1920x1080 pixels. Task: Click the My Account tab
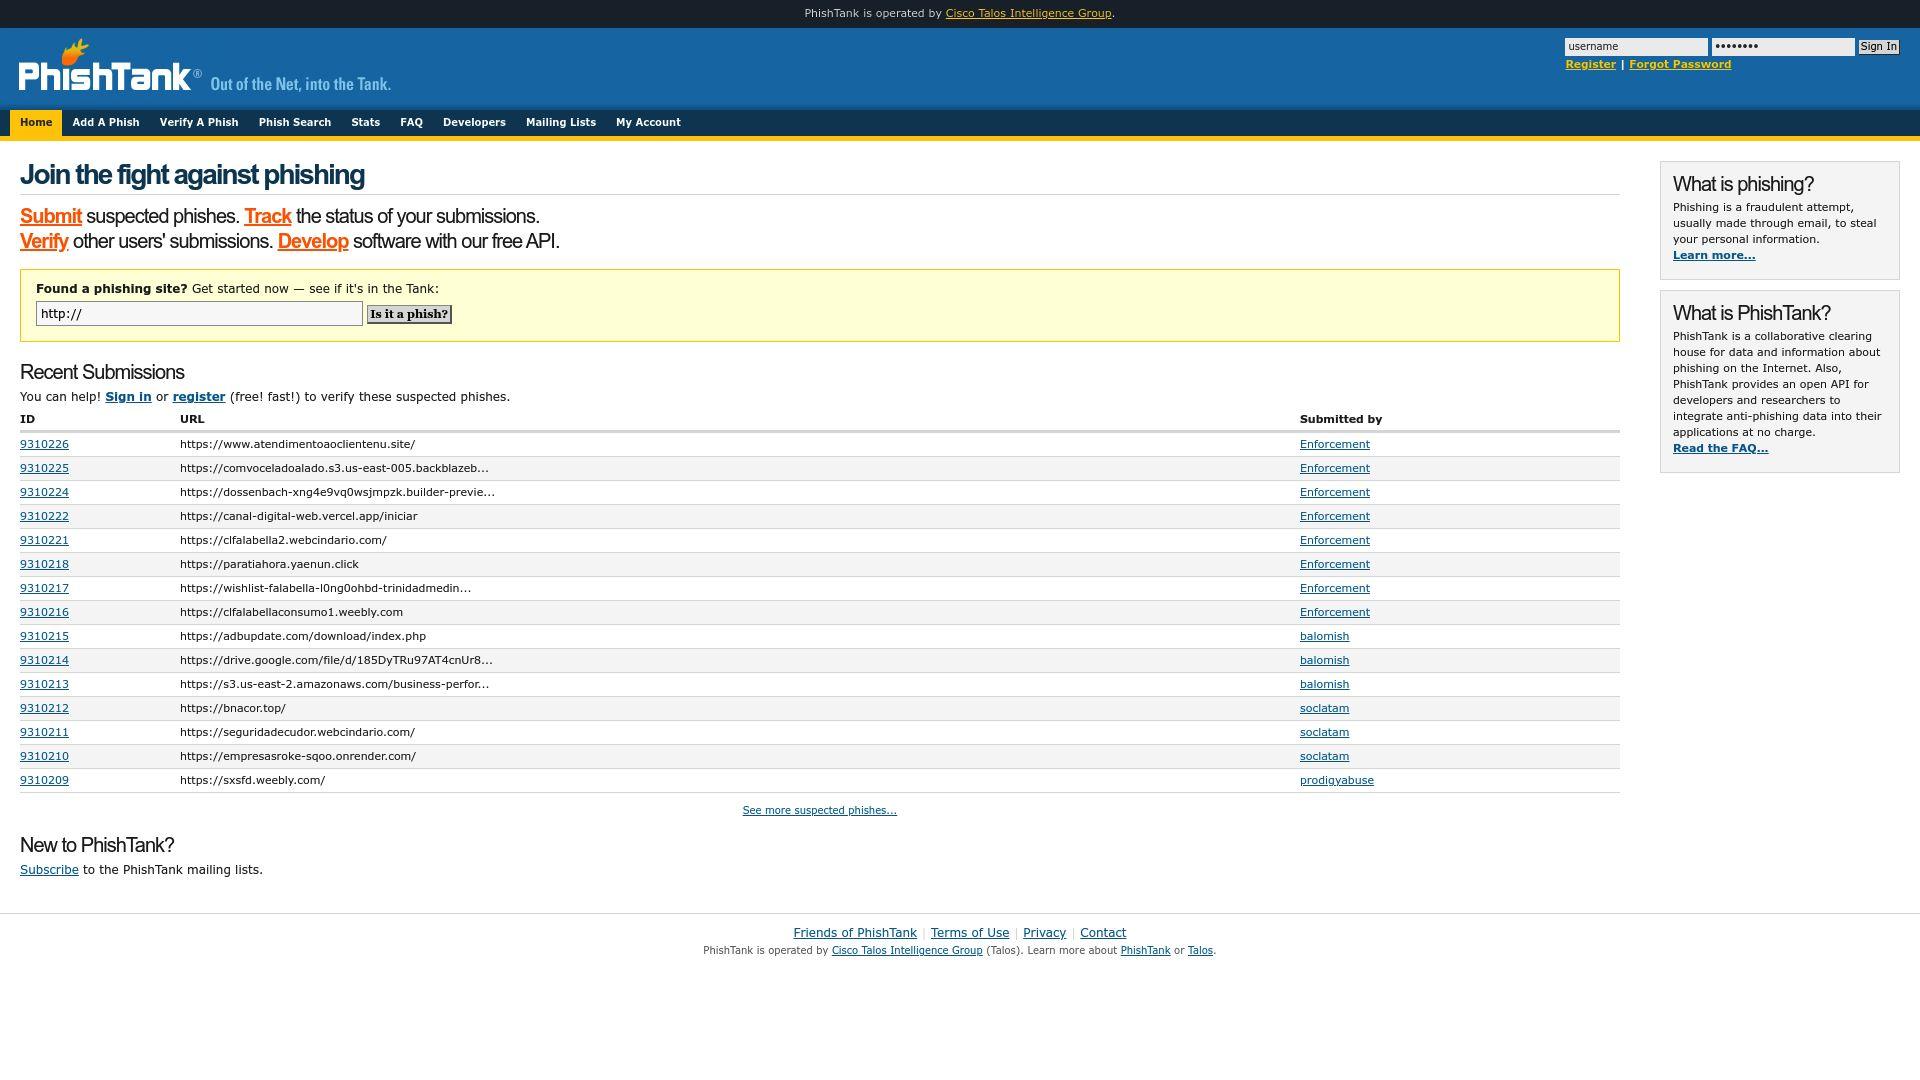click(x=647, y=122)
